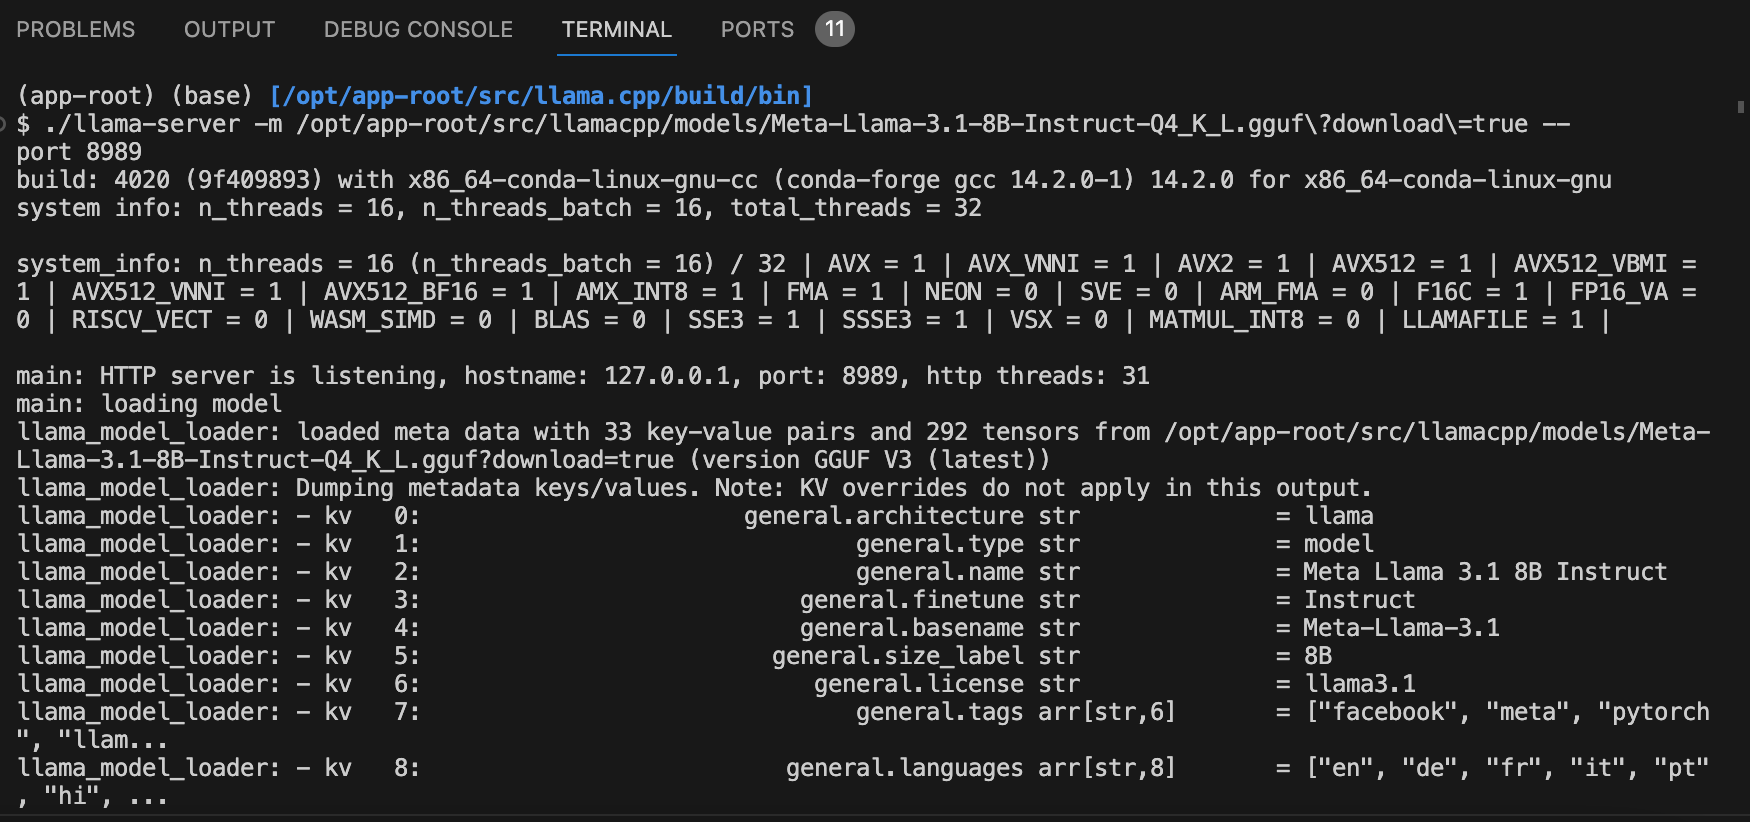The height and width of the screenshot is (822, 1750).
Task: Click the general.size_label key
Action: tap(898, 656)
